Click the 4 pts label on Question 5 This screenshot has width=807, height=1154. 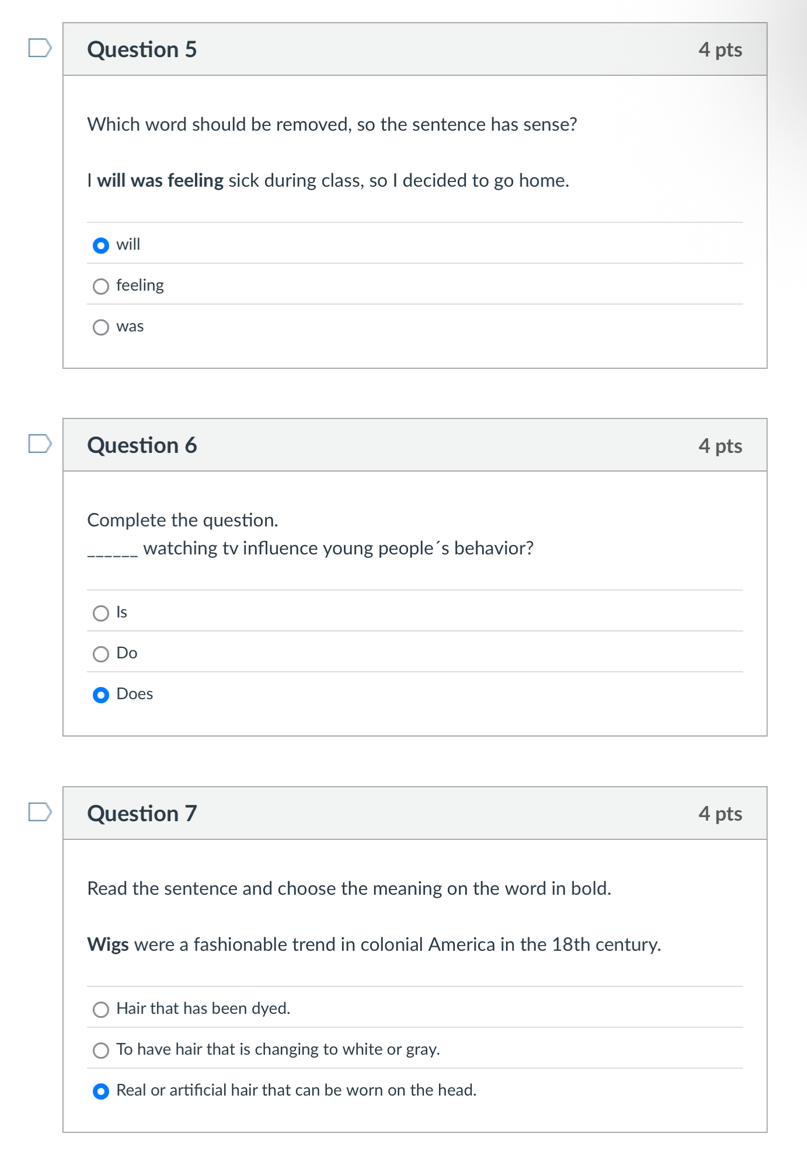click(x=720, y=49)
